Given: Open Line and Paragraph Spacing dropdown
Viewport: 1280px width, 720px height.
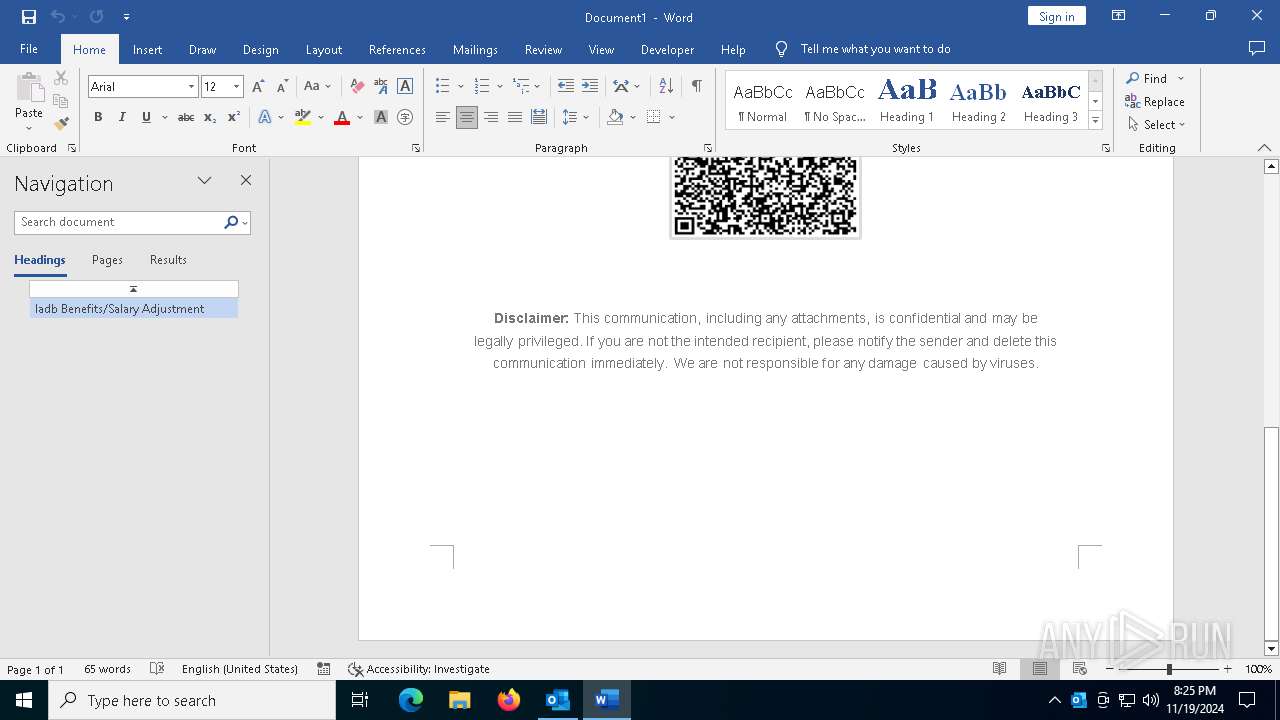Looking at the screenshot, I should coord(575,118).
